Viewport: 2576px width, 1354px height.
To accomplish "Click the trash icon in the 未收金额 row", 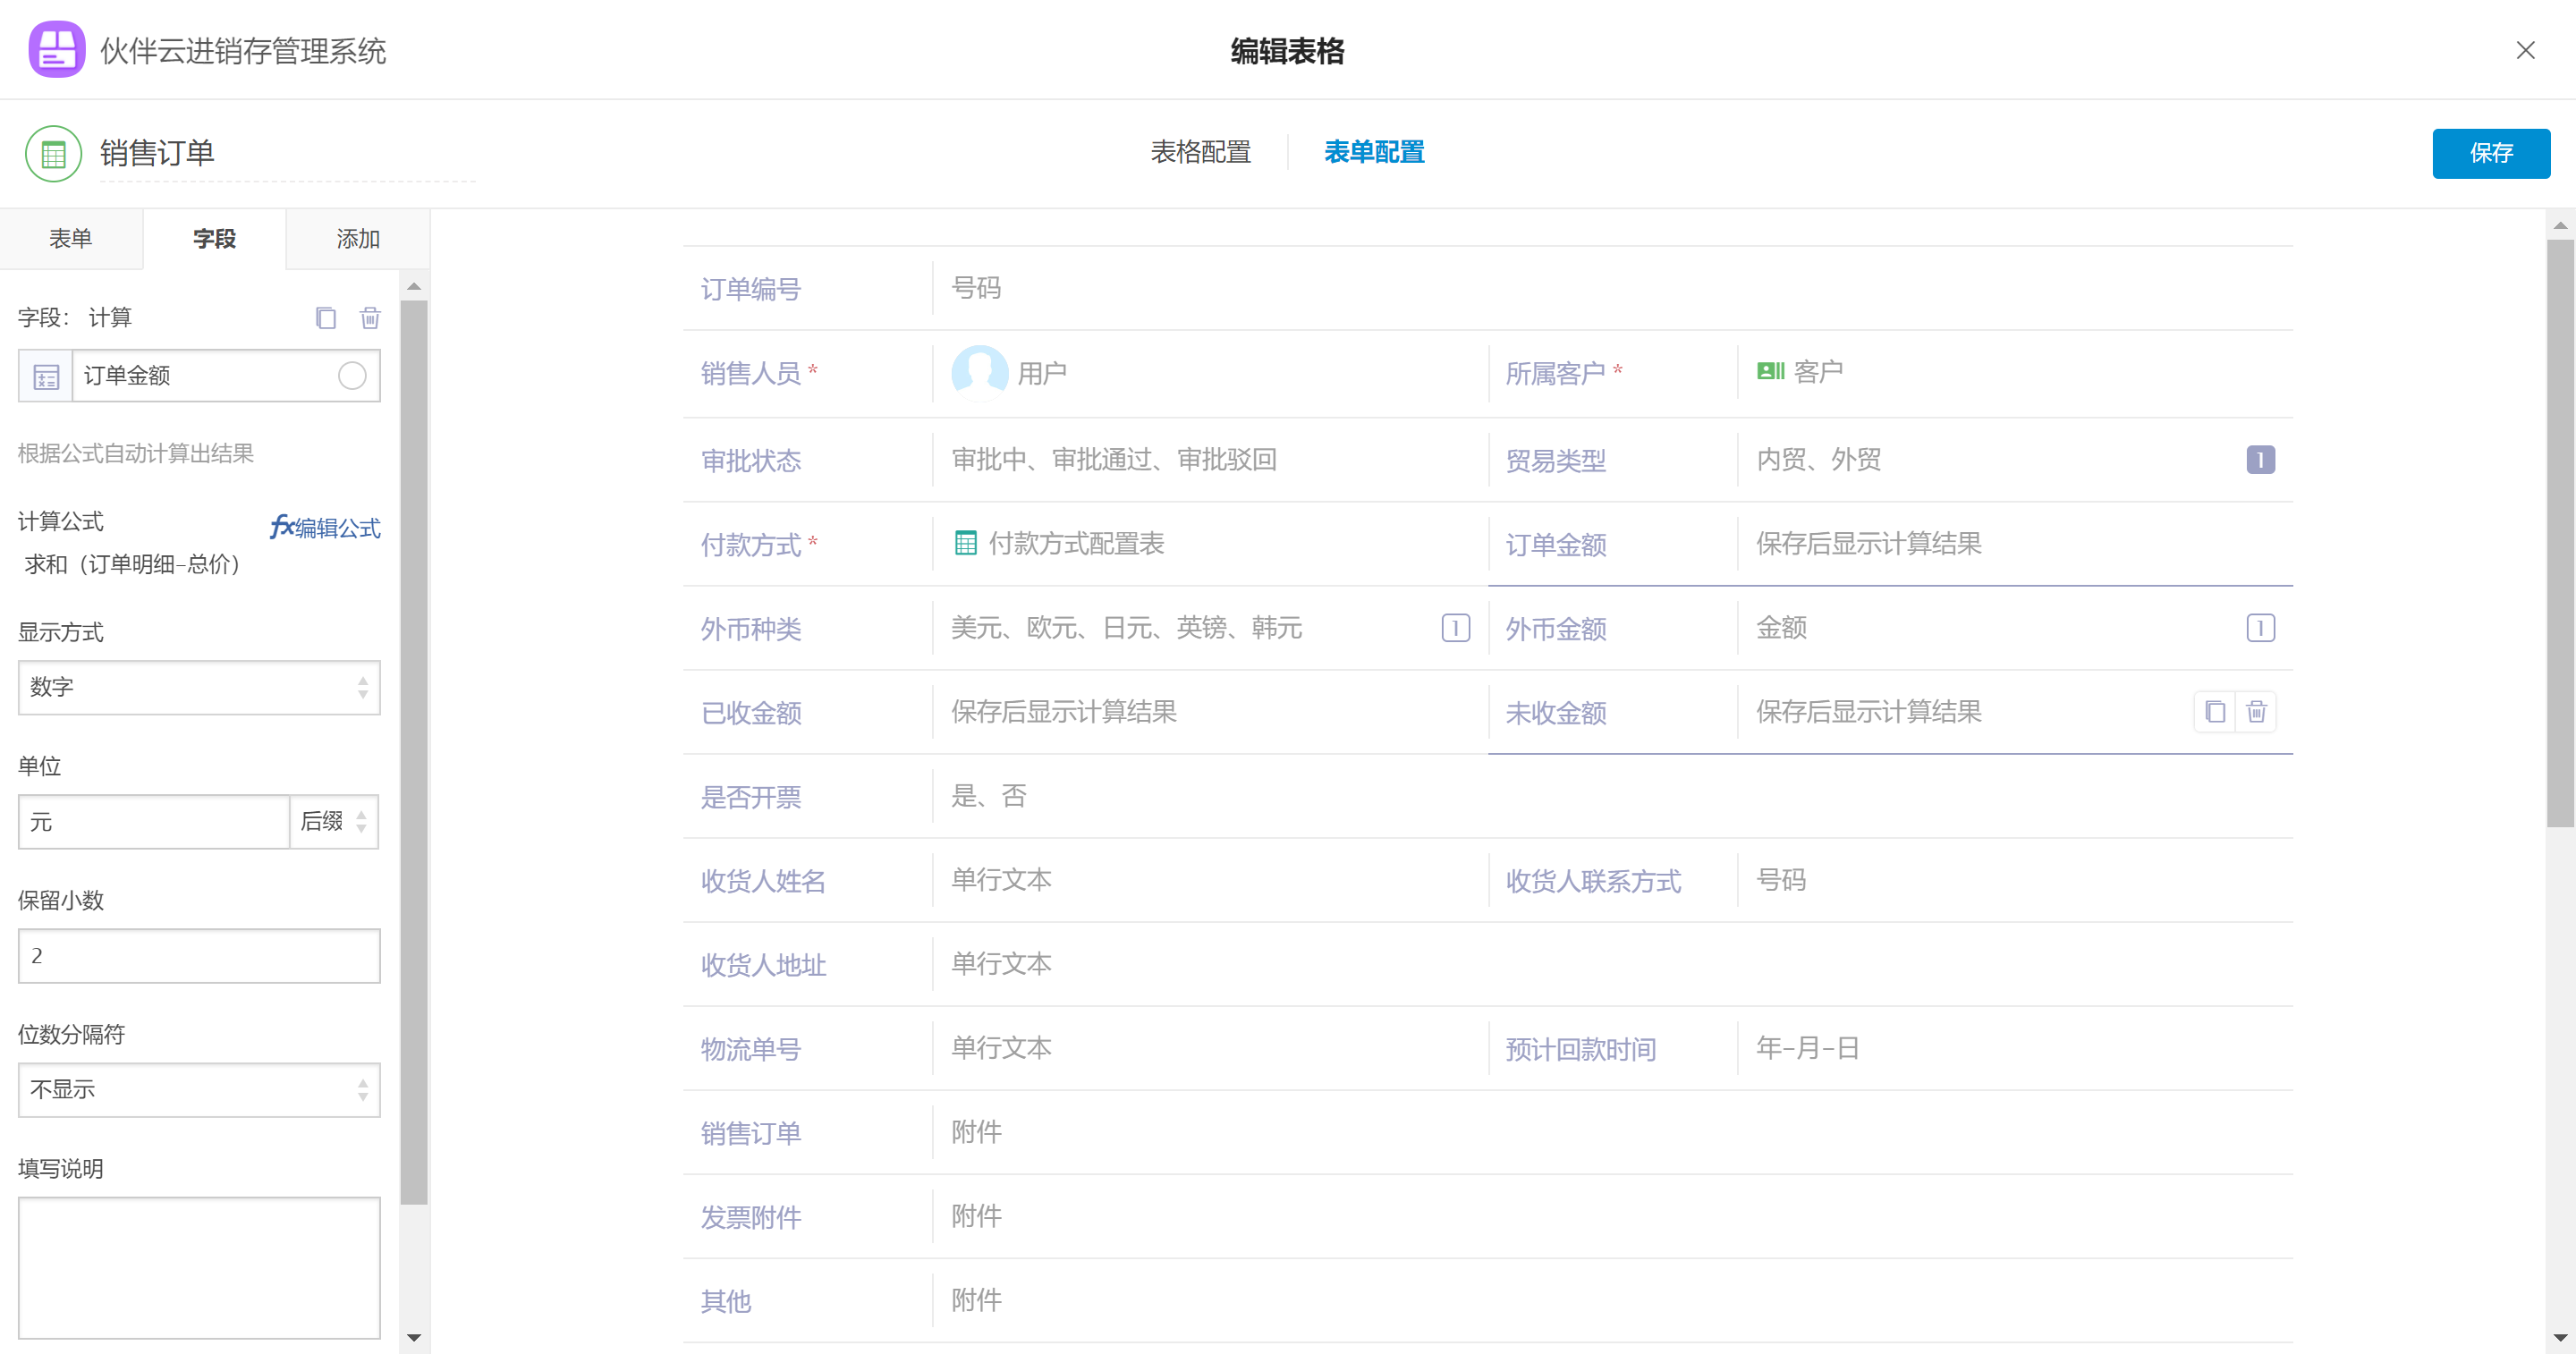I will (2256, 712).
